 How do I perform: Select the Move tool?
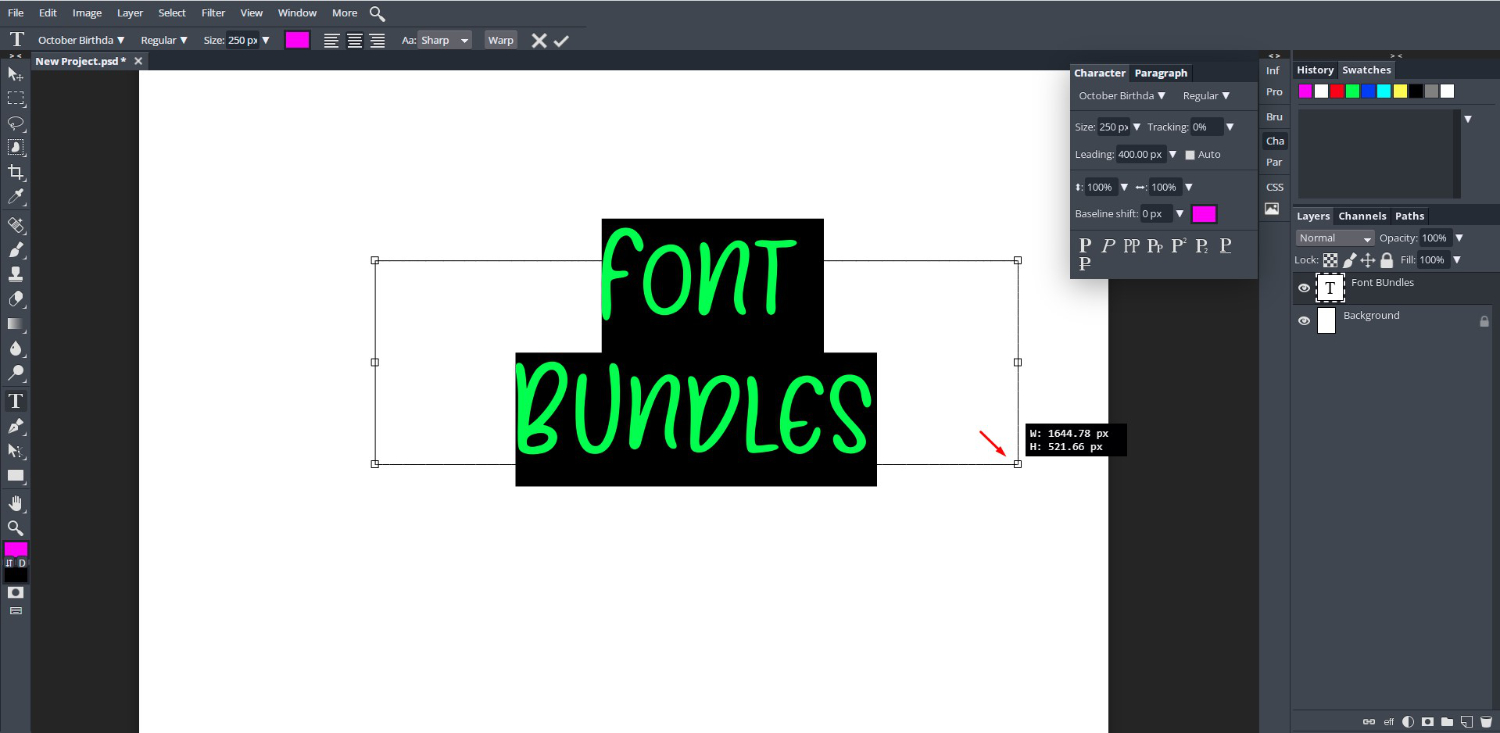click(x=16, y=74)
